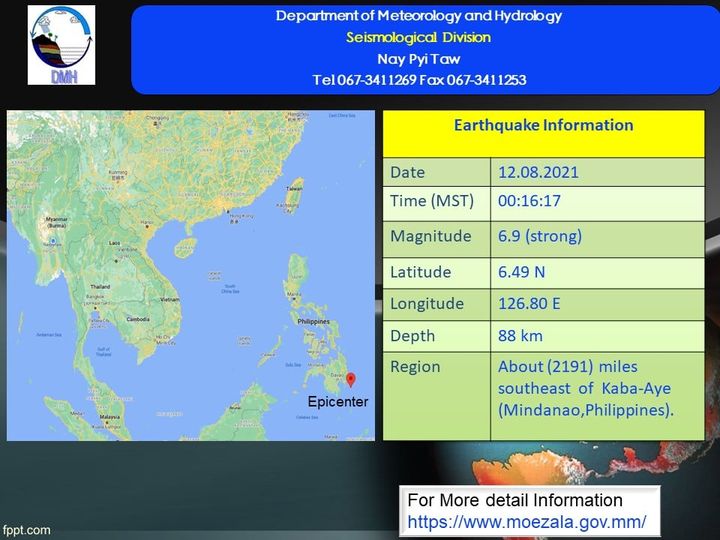Click the blue Naypyitaw location dot
Image resolution: width=720 pixels, height=540 pixels.
click(x=53, y=241)
